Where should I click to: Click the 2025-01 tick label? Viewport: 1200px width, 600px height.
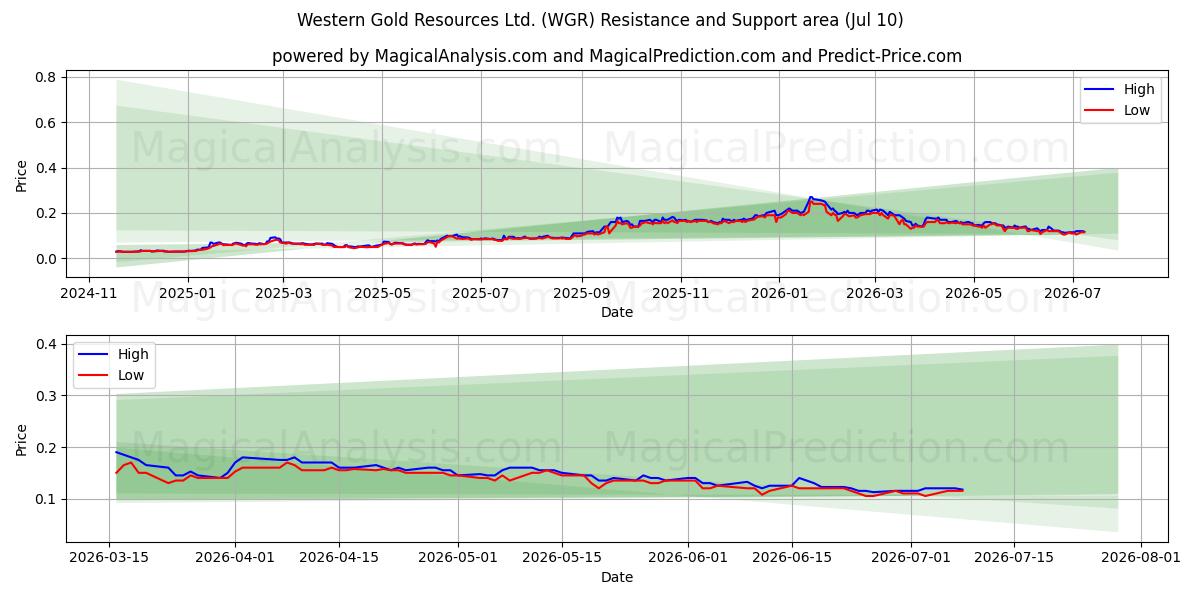pyautogui.click(x=187, y=294)
